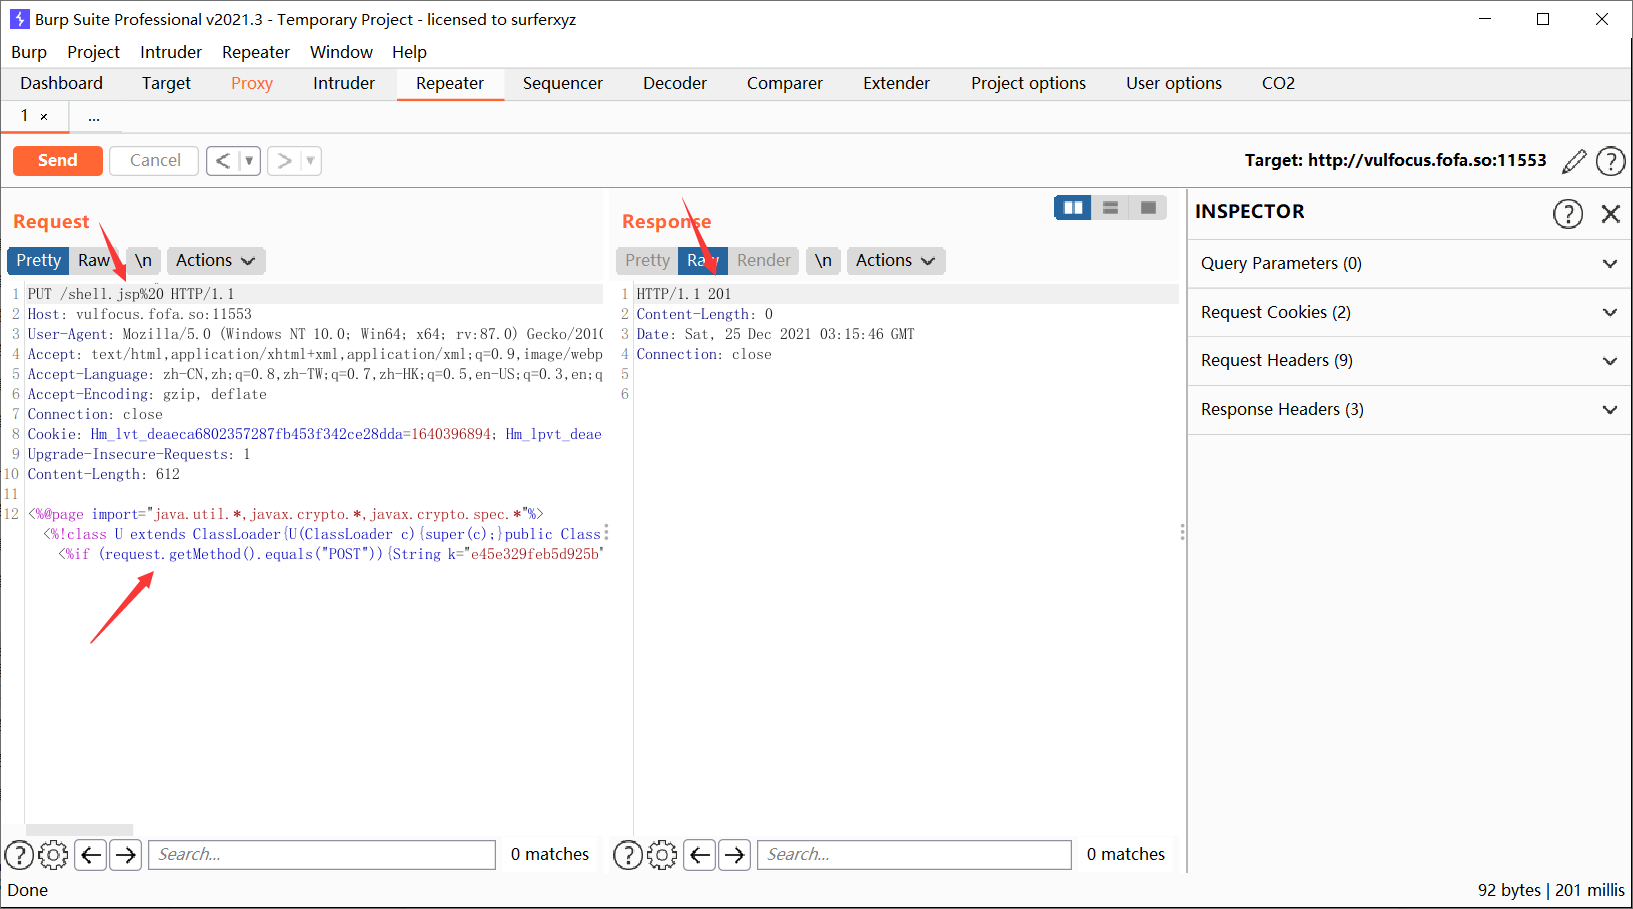The image size is (1633, 909).
Task: Open response search help icon
Action: tap(627, 855)
